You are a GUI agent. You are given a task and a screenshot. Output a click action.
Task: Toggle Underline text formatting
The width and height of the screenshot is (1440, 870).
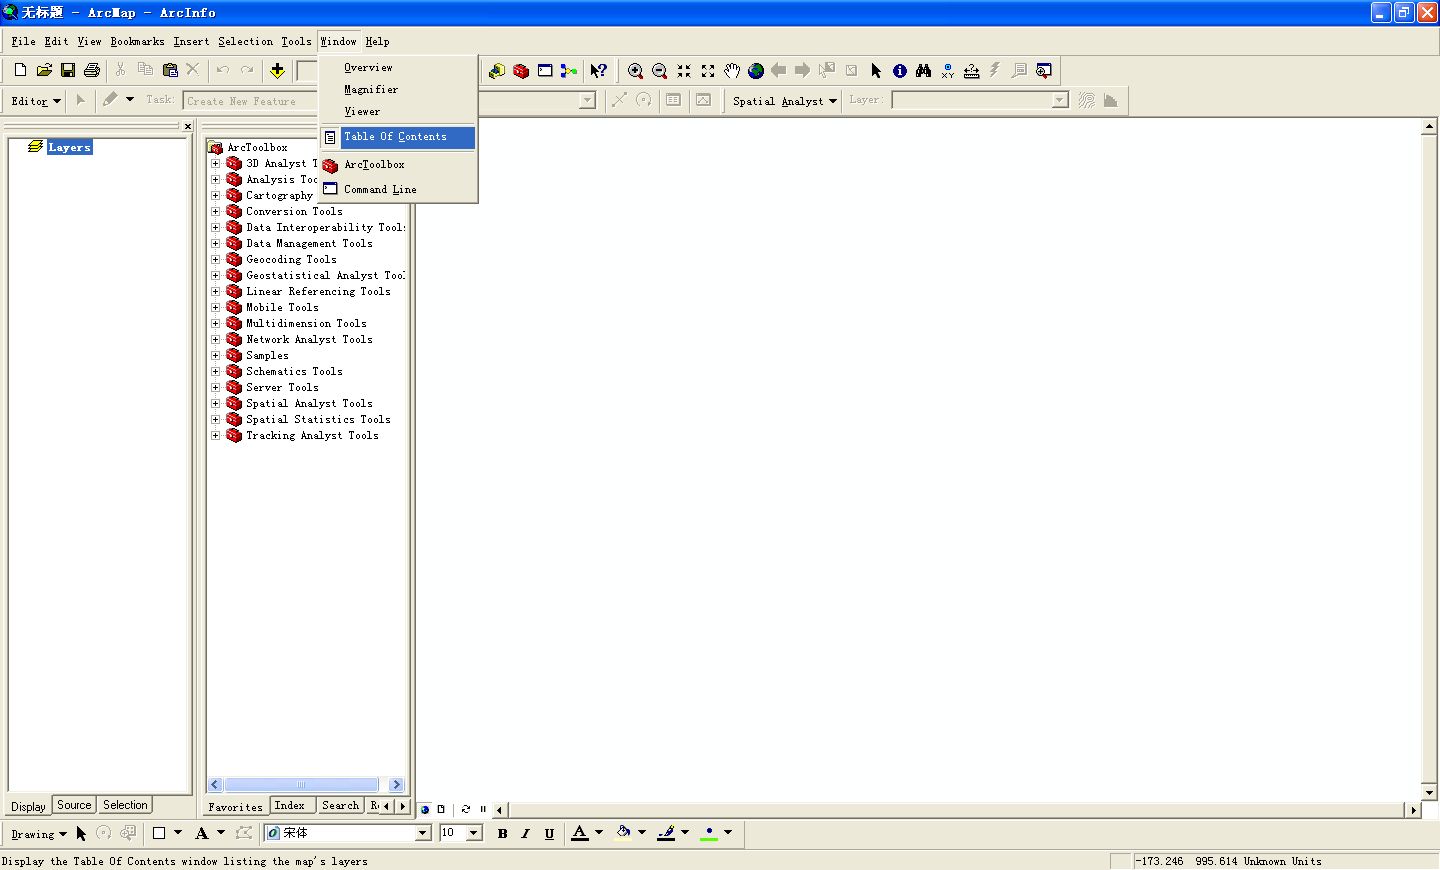(x=549, y=833)
